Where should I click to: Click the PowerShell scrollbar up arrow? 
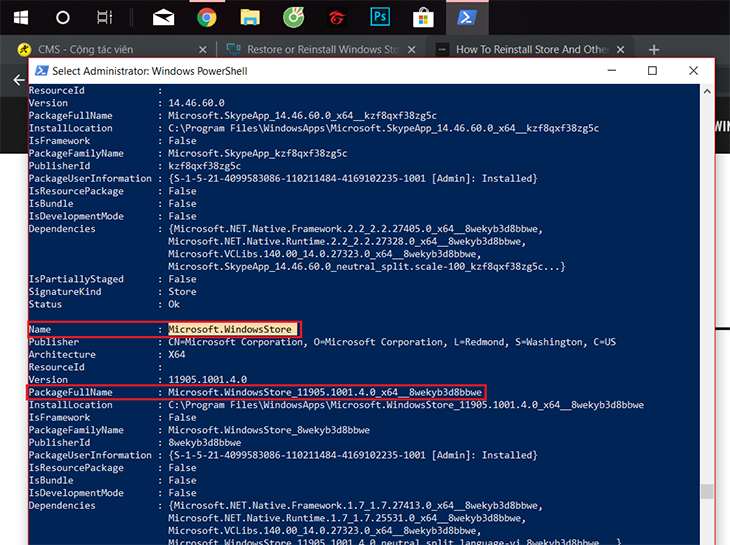[x=707, y=91]
